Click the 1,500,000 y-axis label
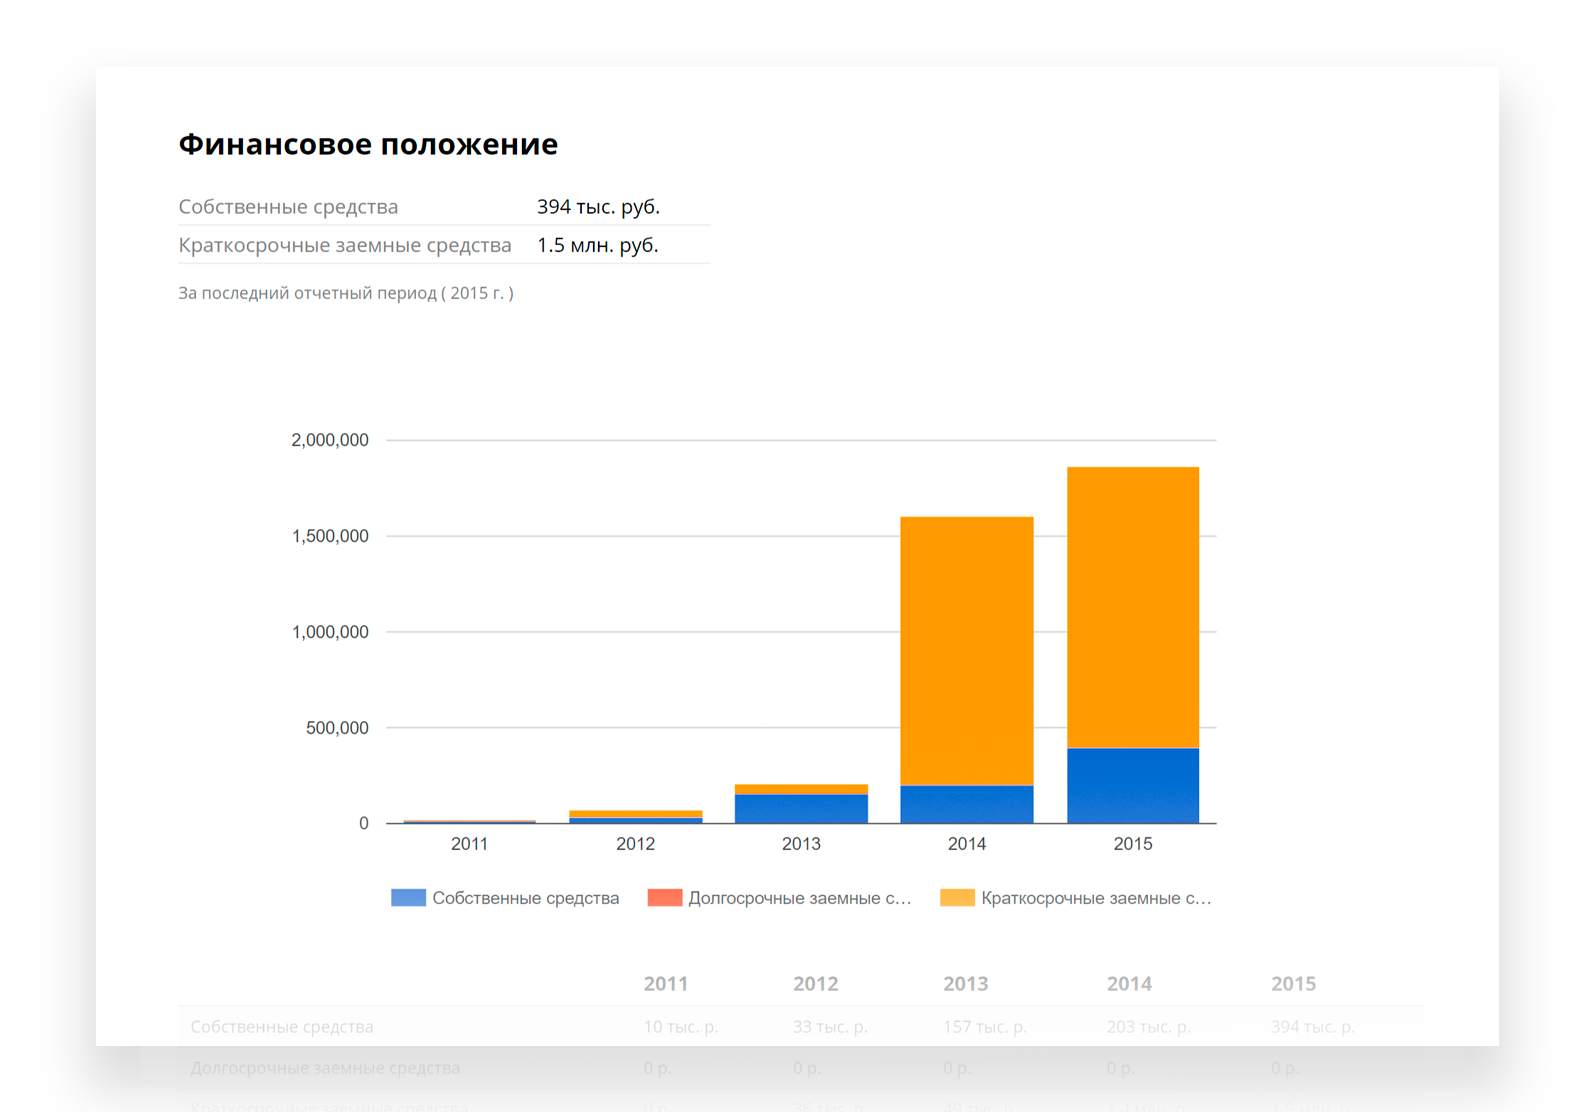Viewport: 1594px width, 1112px height. (x=330, y=536)
